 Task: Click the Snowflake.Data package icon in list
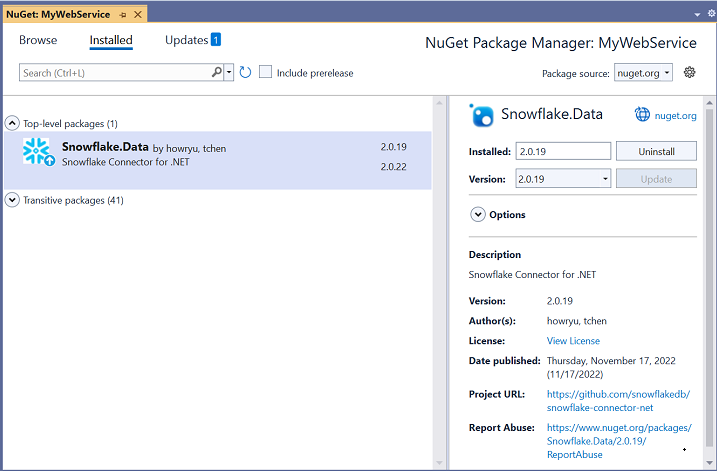tap(38, 151)
